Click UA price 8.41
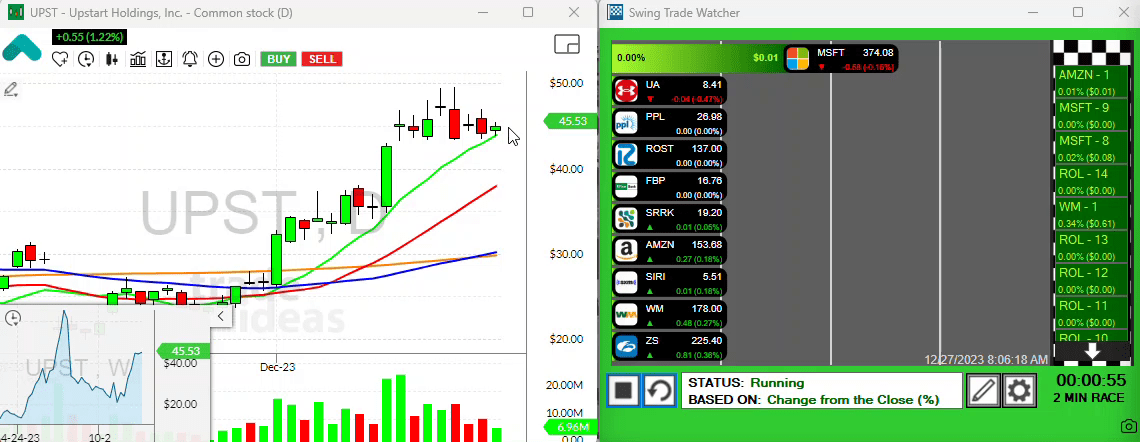This screenshot has width=1140, height=442. tap(711, 84)
